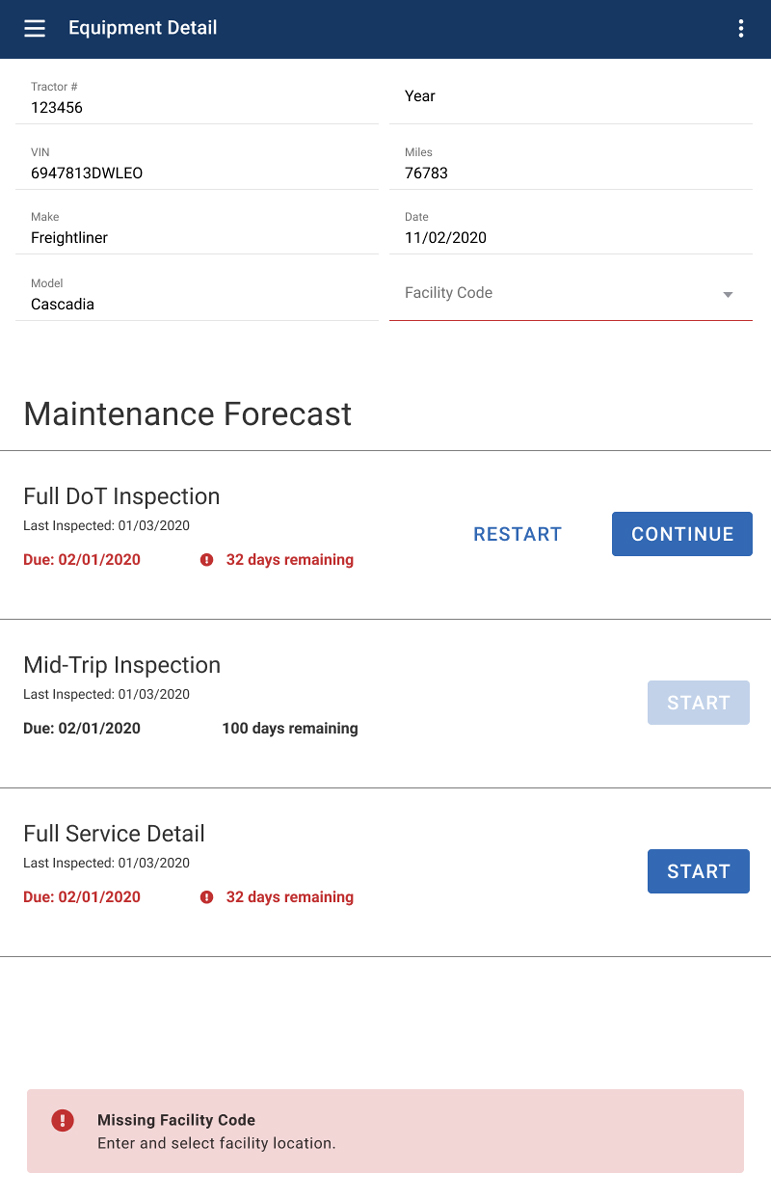Expand the Facility Code dropdown arrow
The width and height of the screenshot is (771, 1200).
[728, 295]
